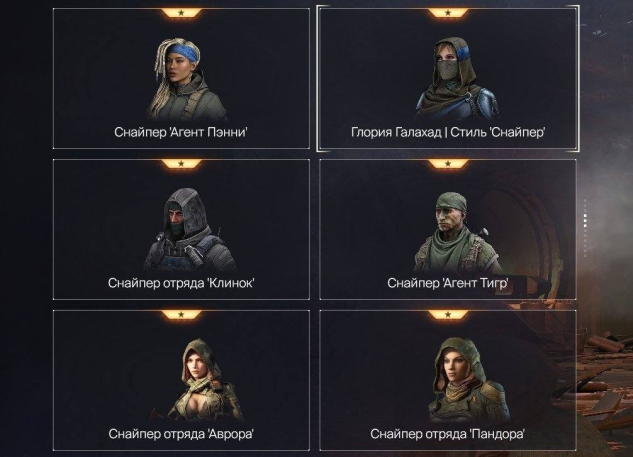Viewport: 633px width, 457px height.
Task: Click the caption Снайпер отряда 'Аврора'
Action: point(181,434)
